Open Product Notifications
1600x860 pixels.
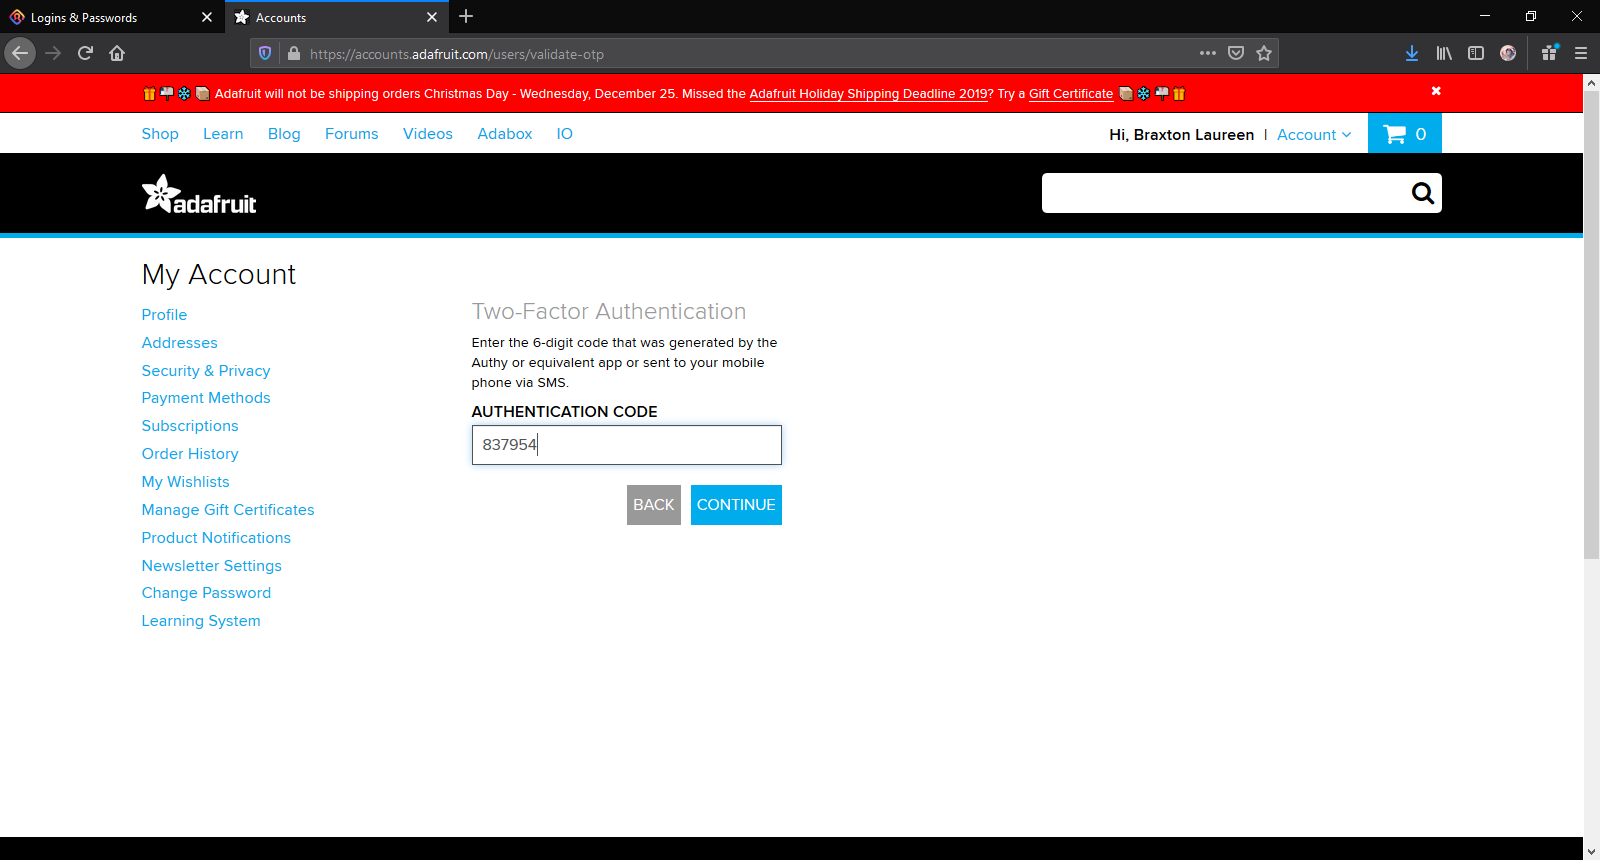click(216, 538)
